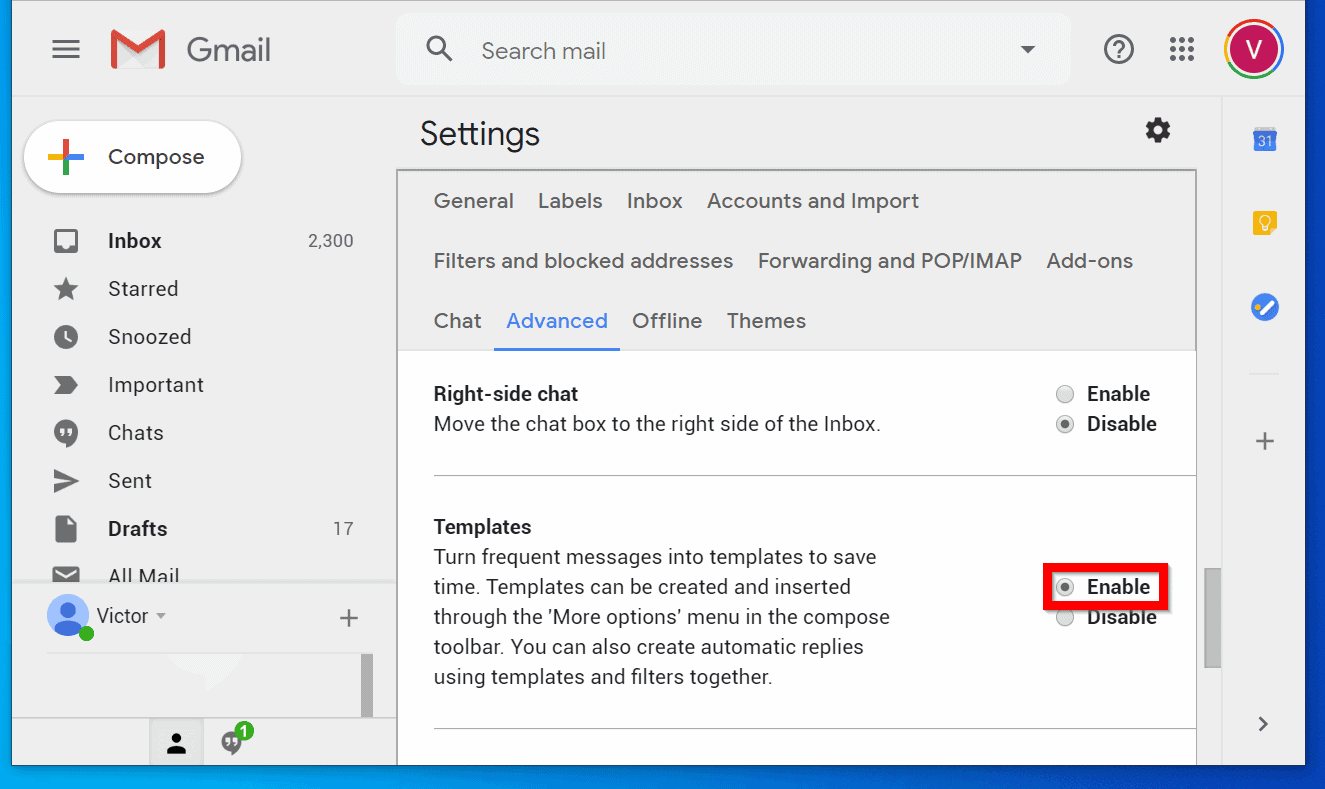Click the search magnifier icon
This screenshot has width=1325, height=789.
pyautogui.click(x=439, y=49)
